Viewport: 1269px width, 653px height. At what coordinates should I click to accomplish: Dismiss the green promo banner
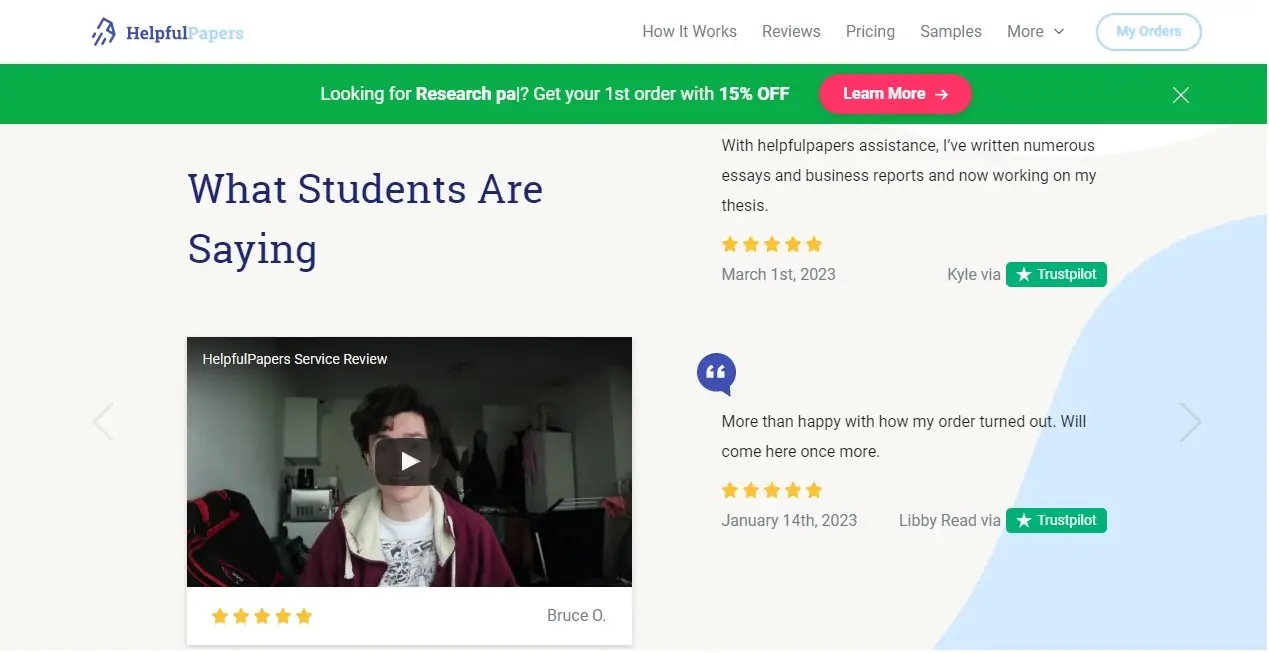pyautogui.click(x=1181, y=95)
